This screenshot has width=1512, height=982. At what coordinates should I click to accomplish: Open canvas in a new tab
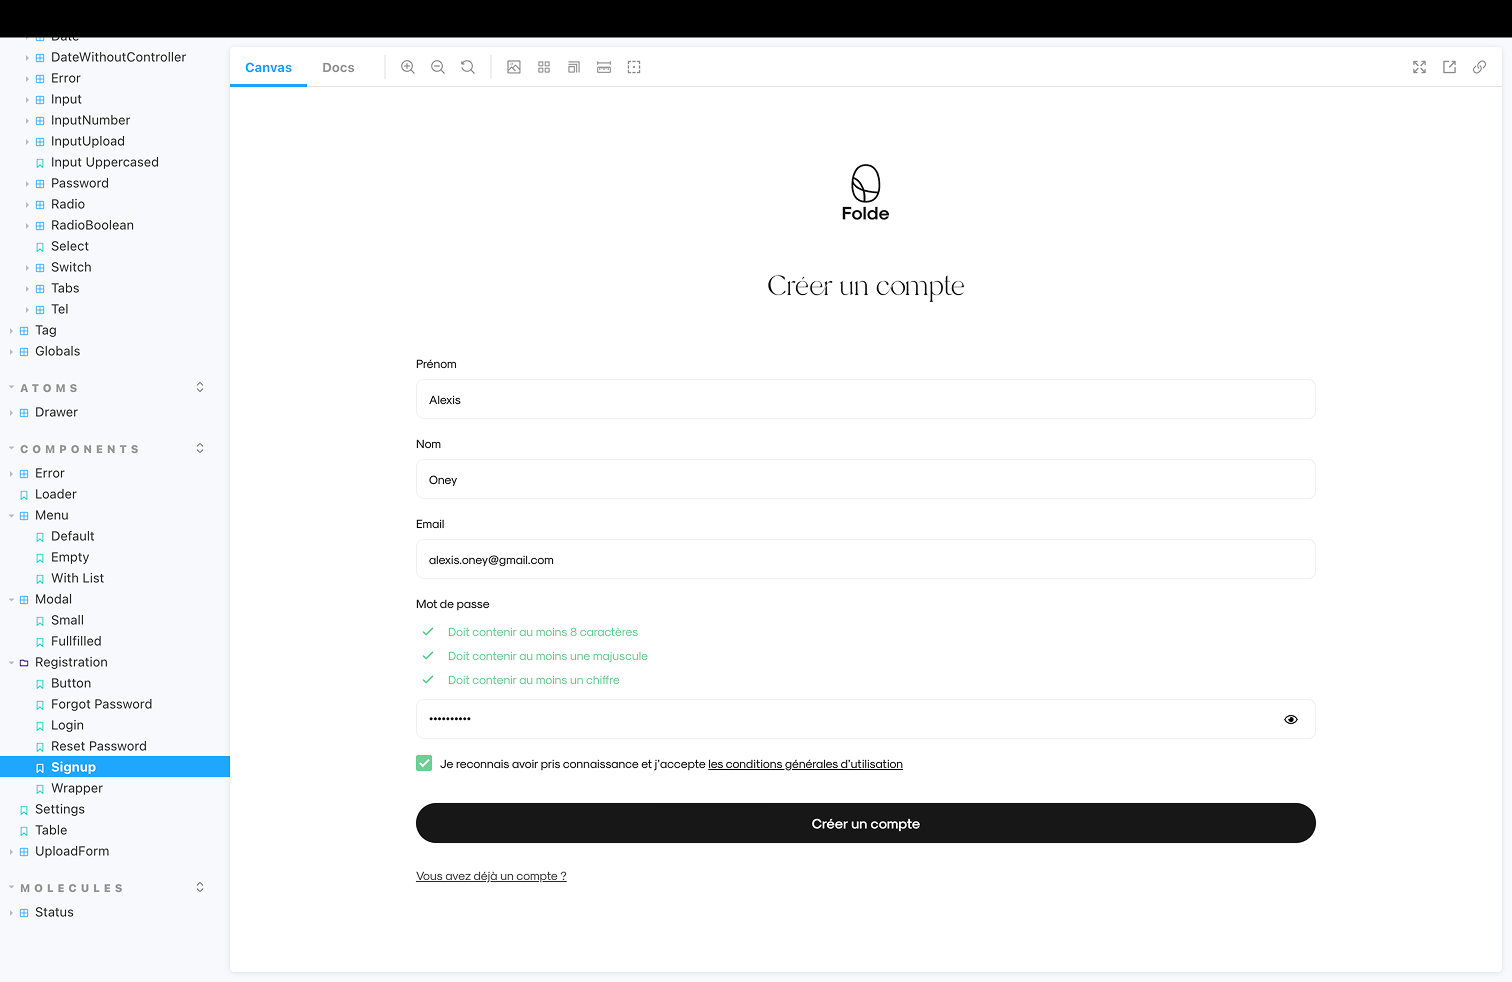point(1449,67)
